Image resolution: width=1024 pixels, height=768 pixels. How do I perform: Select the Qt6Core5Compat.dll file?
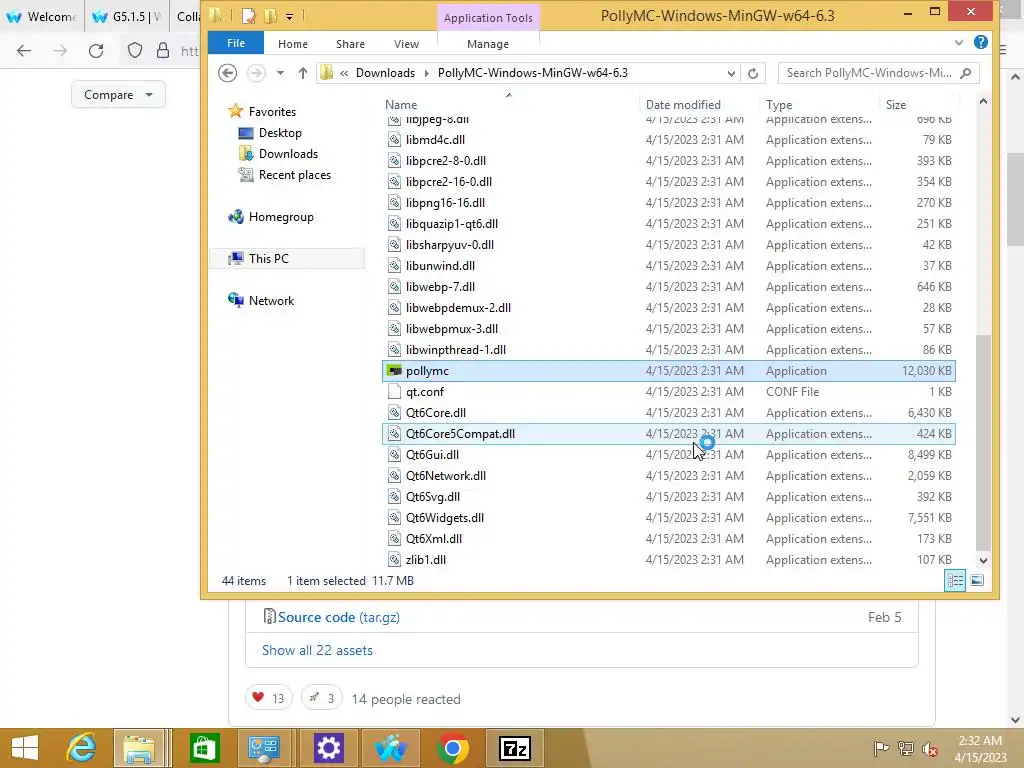[x=668, y=434]
